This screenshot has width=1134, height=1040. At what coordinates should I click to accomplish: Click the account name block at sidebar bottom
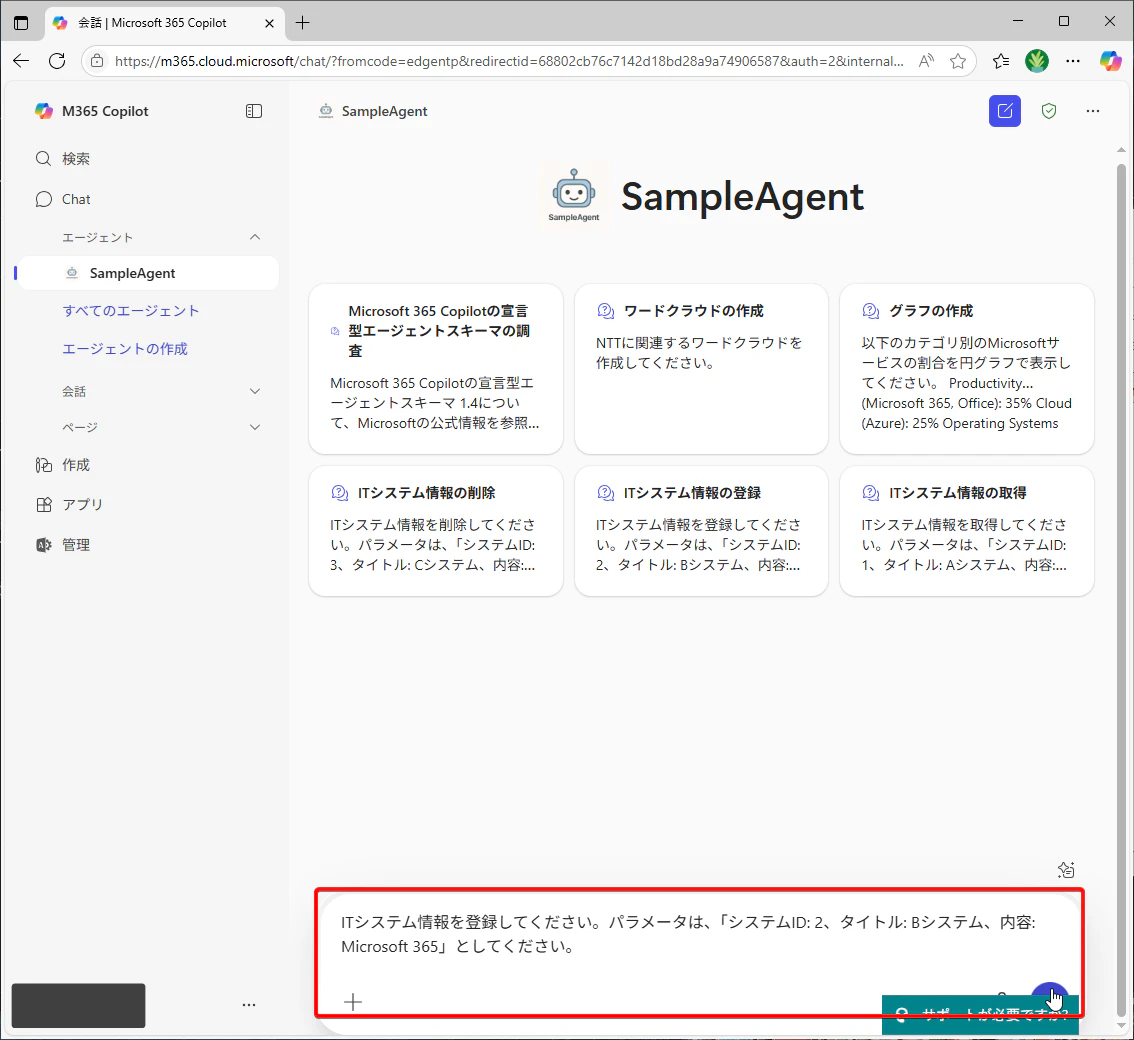78,1005
